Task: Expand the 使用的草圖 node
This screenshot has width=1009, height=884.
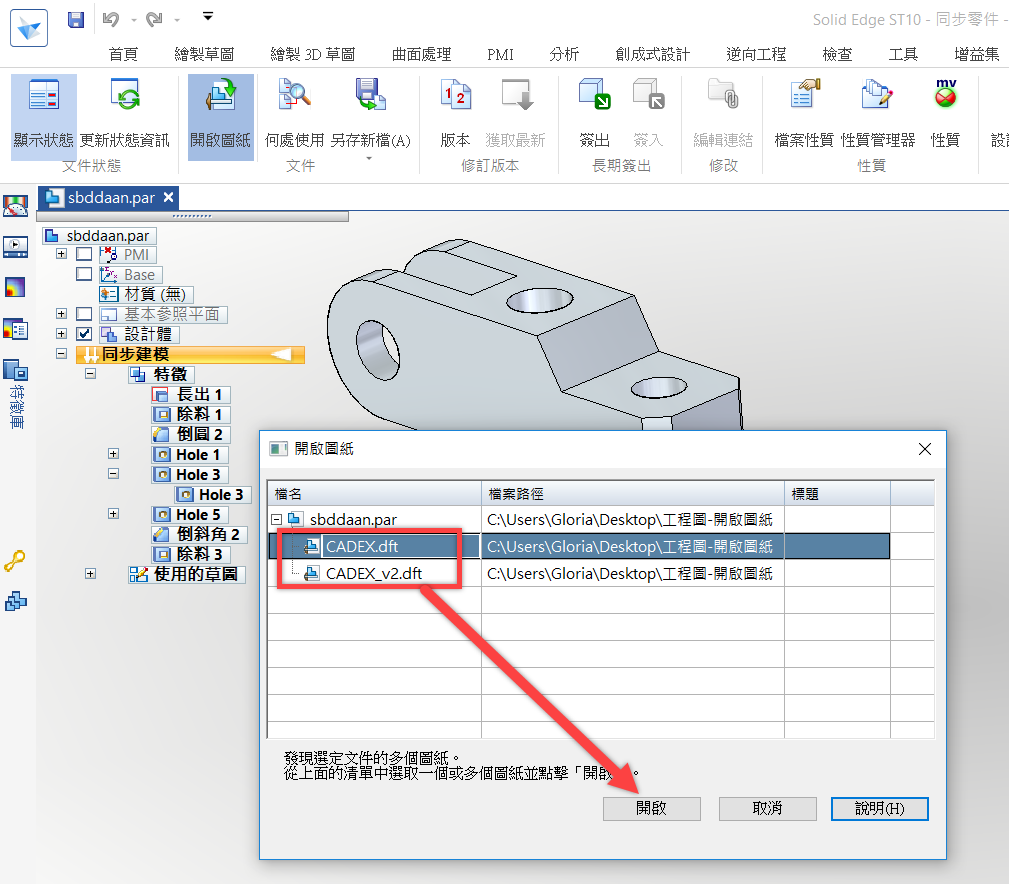Action: point(91,574)
